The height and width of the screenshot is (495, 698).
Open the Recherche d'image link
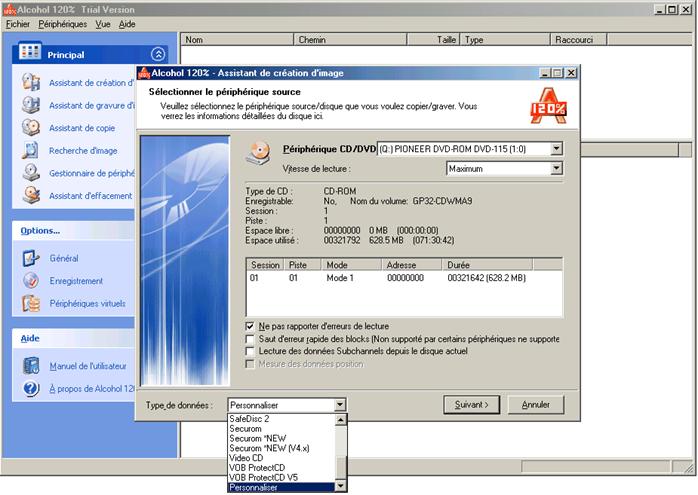coord(83,151)
